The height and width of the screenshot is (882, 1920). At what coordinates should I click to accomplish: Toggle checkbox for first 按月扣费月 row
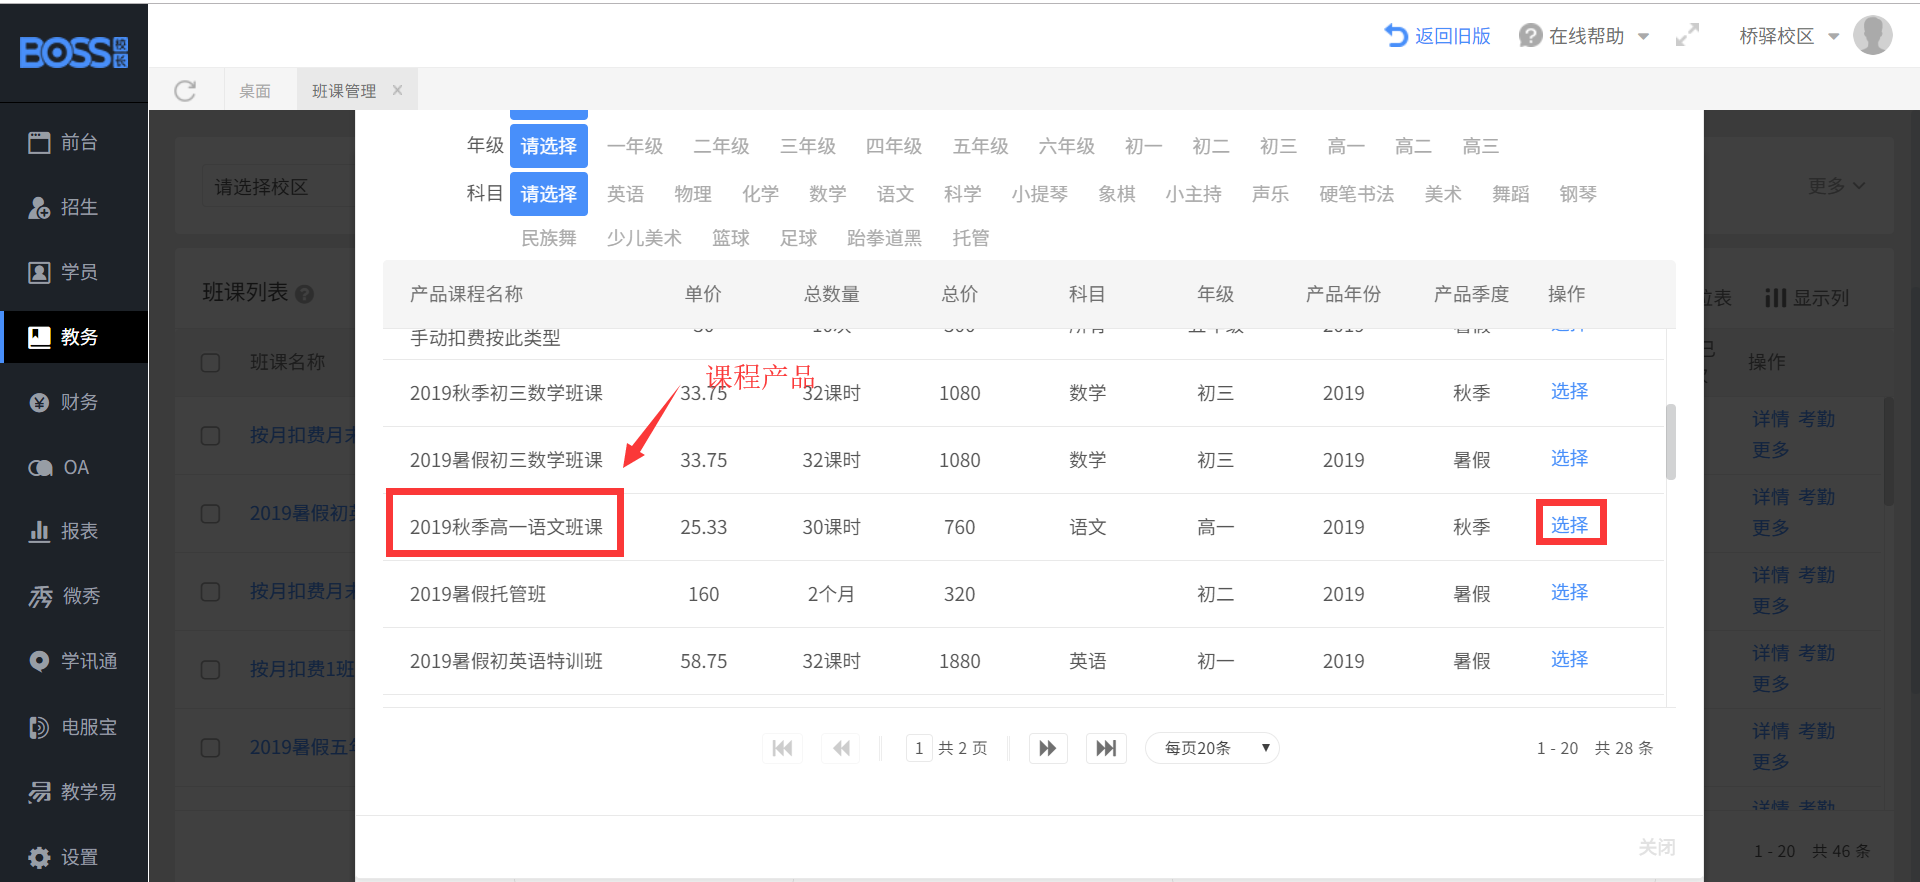point(210,435)
